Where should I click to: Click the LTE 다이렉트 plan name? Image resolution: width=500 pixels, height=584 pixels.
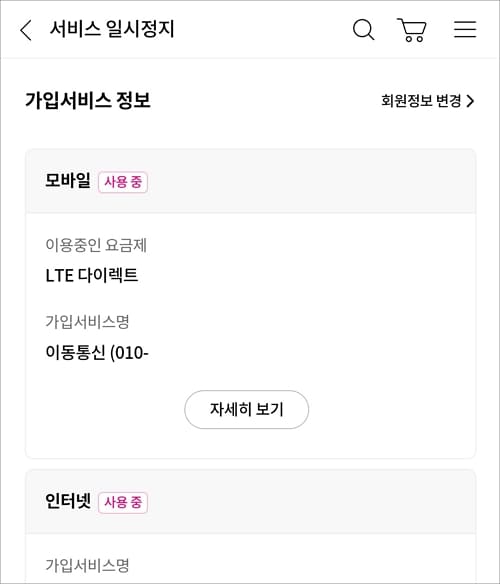pyautogui.click(x=92, y=276)
